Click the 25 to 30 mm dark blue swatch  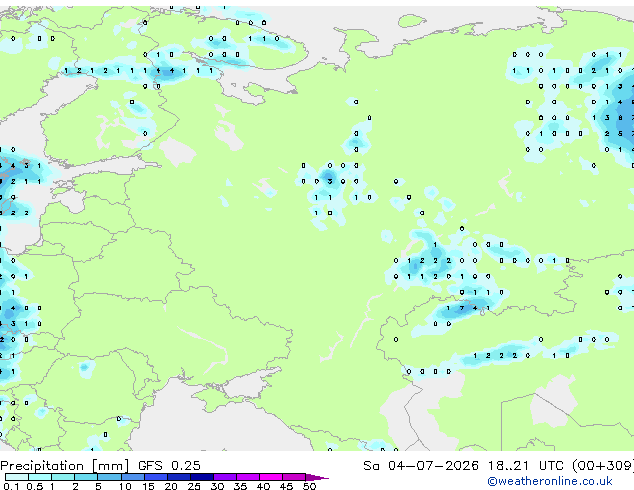202,477
